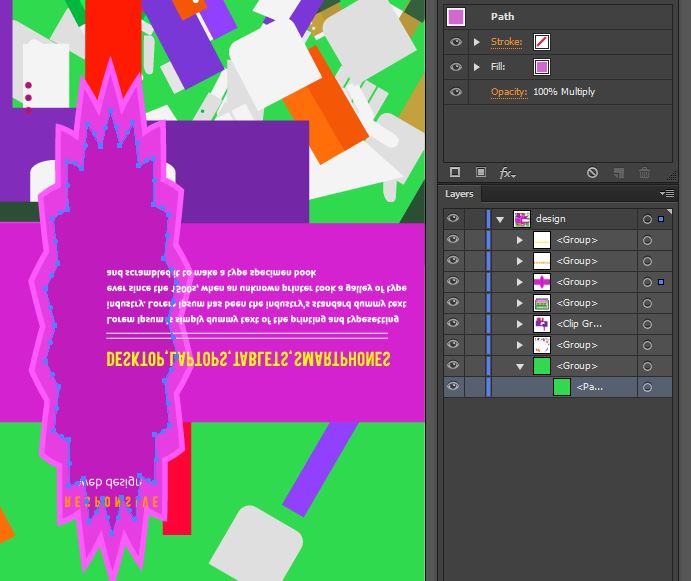This screenshot has height=581, width=691.
Task: Expand the Stroke attribute disclosure triangle
Action: tap(477, 42)
